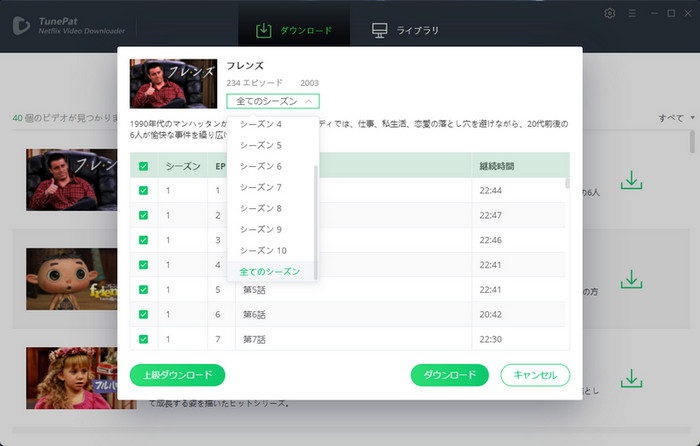Click the TunePat logo icon

tap(21, 25)
